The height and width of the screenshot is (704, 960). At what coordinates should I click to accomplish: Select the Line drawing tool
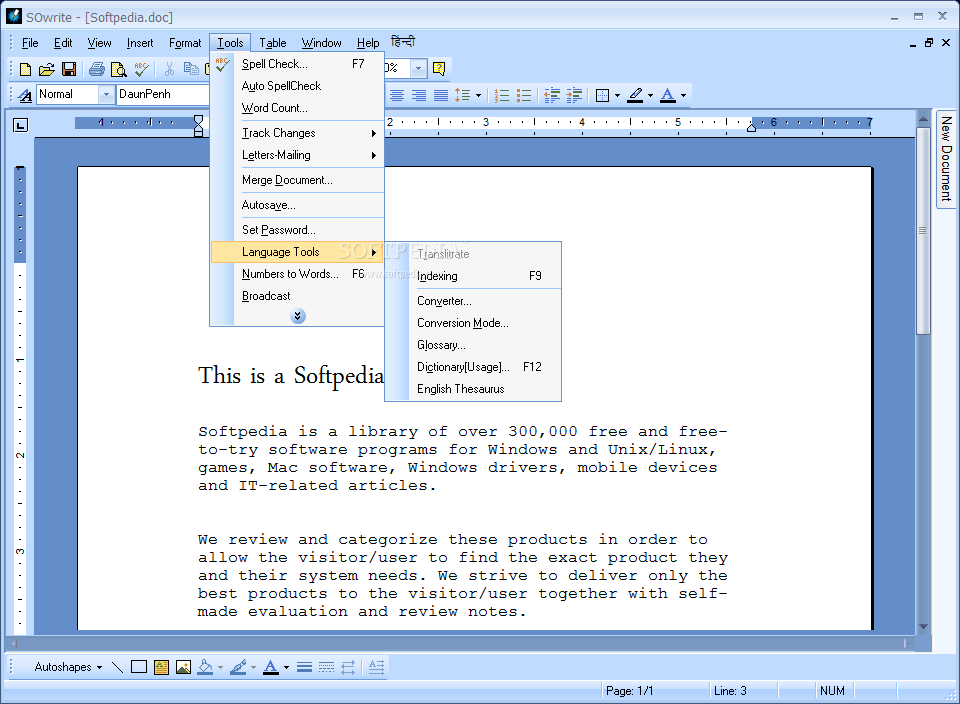coord(118,667)
